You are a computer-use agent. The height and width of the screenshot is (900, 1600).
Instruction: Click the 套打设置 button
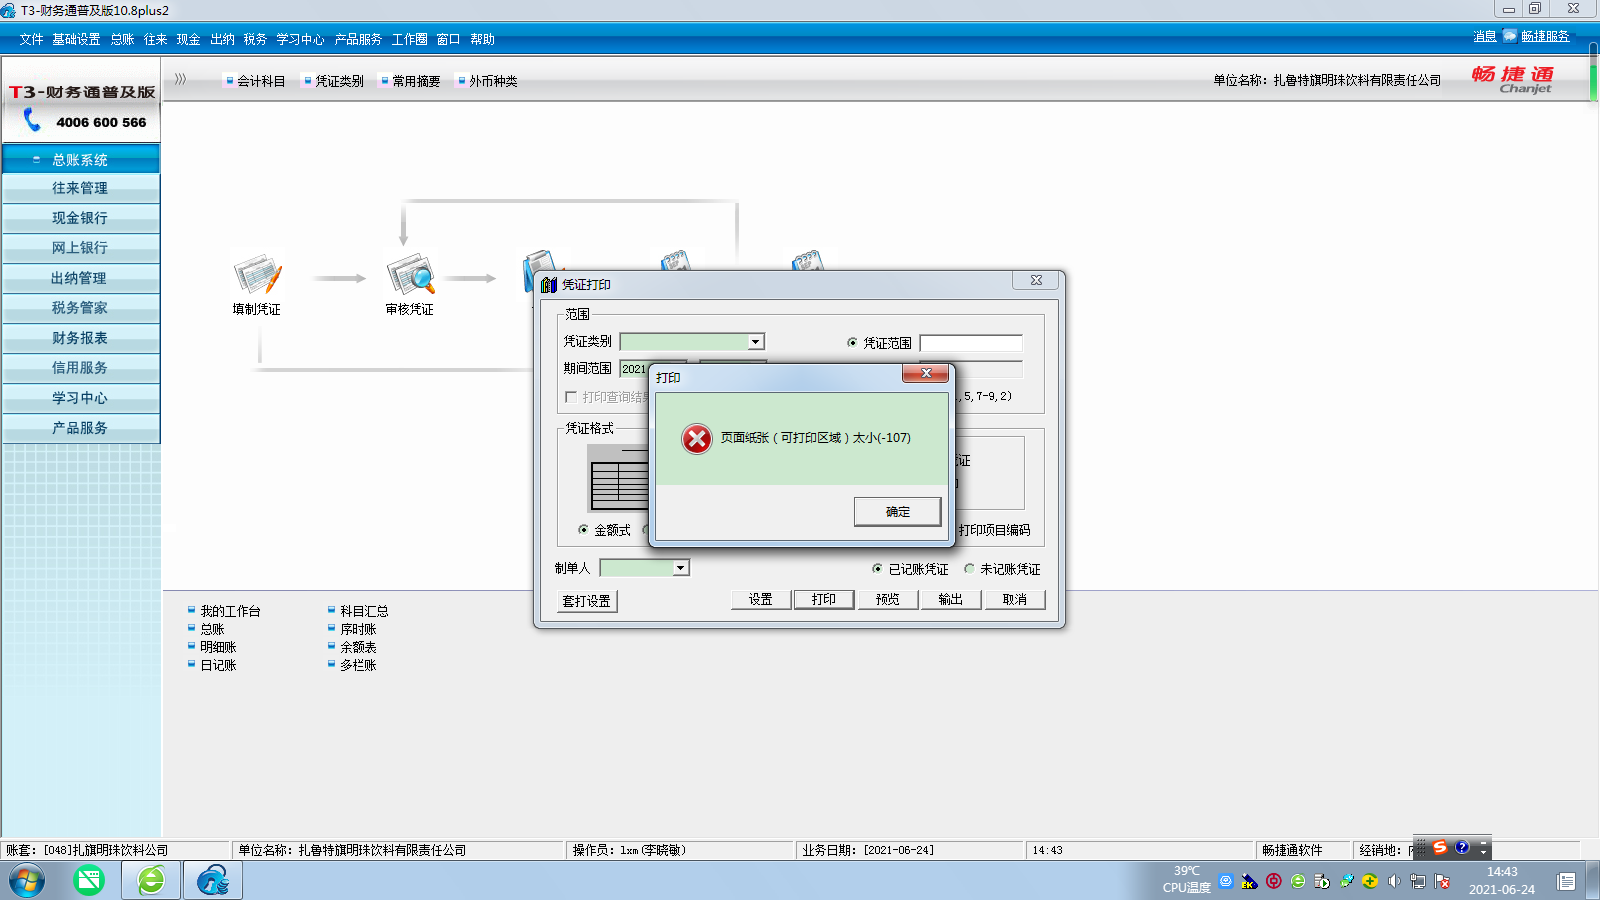pyautogui.click(x=587, y=601)
